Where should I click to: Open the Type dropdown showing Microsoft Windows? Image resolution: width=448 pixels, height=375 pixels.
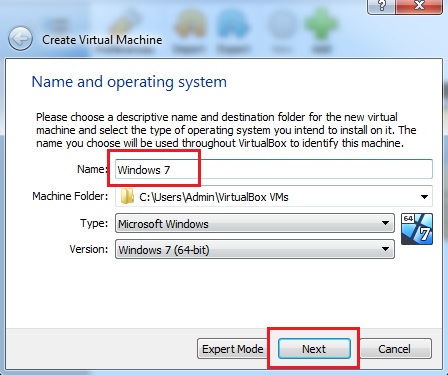point(255,223)
